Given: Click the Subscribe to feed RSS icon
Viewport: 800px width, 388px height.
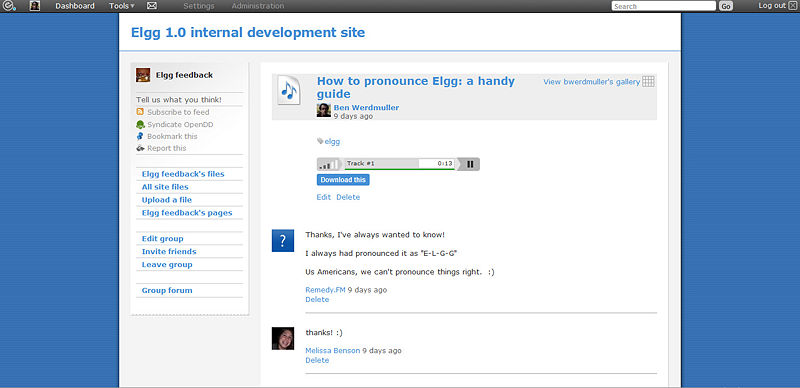Looking at the screenshot, I should tap(140, 112).
